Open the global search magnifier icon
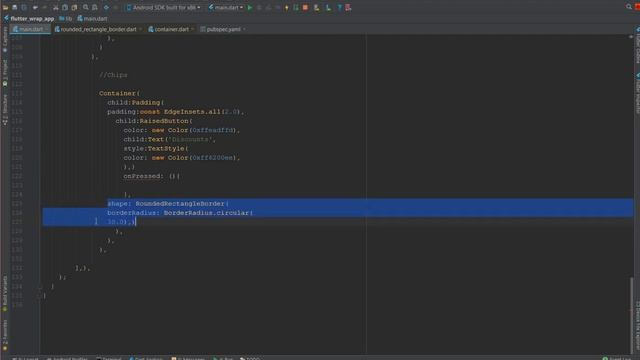The width and height of the screenshot is (640, 360). pyautogui.click(x=629, y=7)
